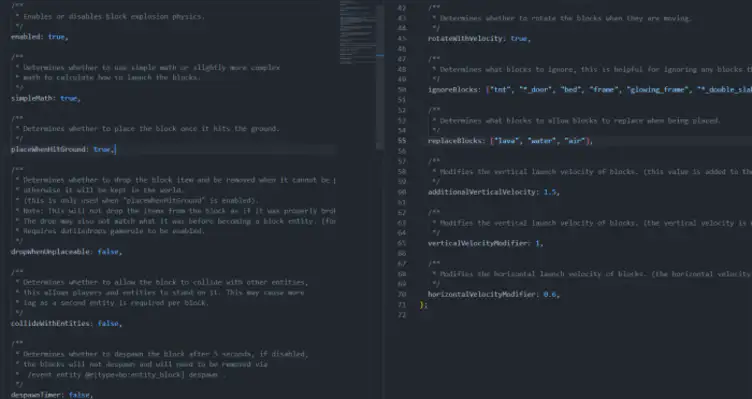Click comment 'Enables or disables block explosion physics.'
The width and height of the screenshot is (752, 399).
(x=114, y=16)
